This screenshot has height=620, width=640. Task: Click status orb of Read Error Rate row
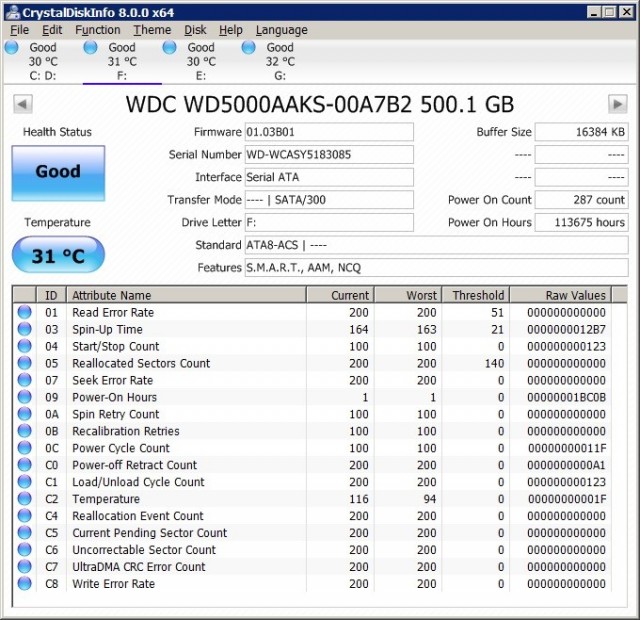coord(24,312)
